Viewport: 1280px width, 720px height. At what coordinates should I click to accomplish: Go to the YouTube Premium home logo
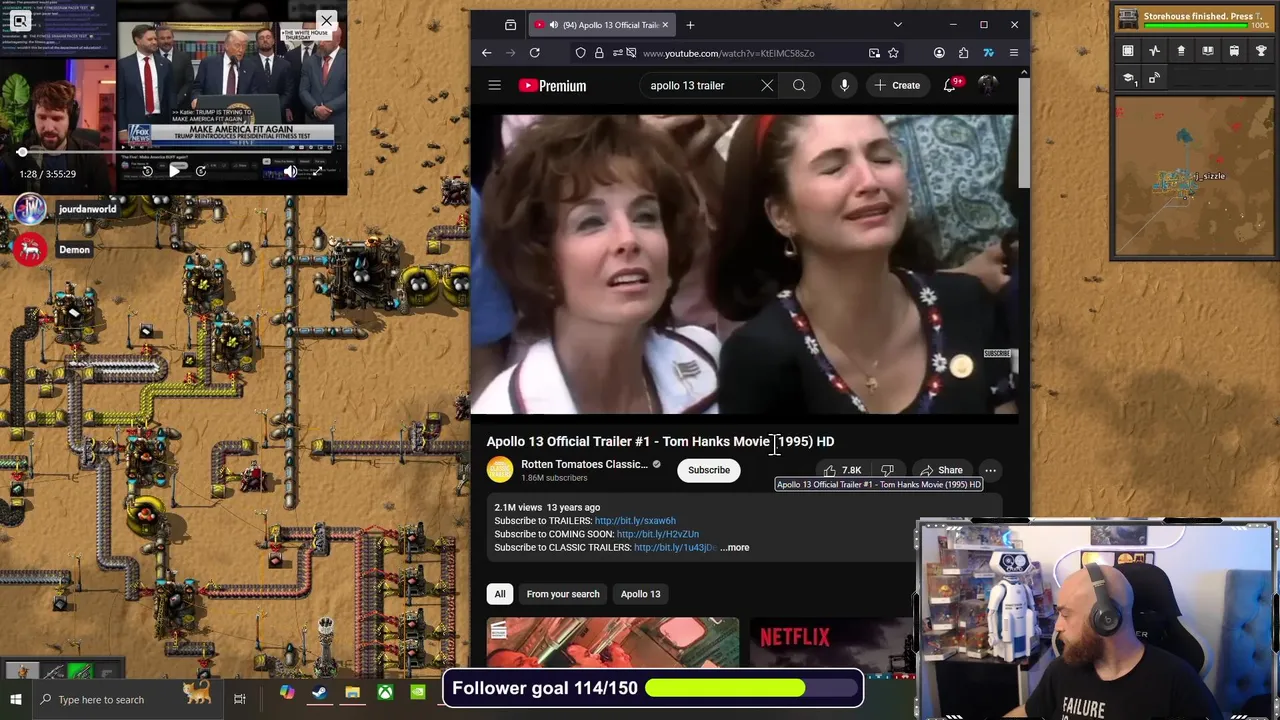coord(552,86)
